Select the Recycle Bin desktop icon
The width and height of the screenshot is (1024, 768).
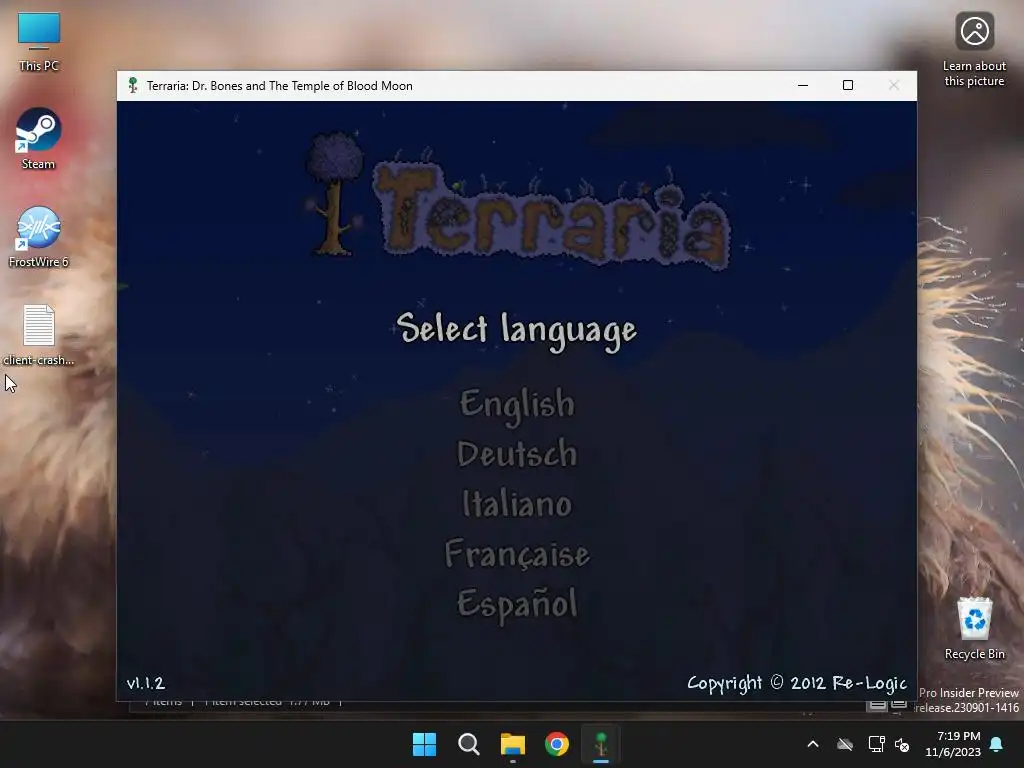(x=974, y=628)
